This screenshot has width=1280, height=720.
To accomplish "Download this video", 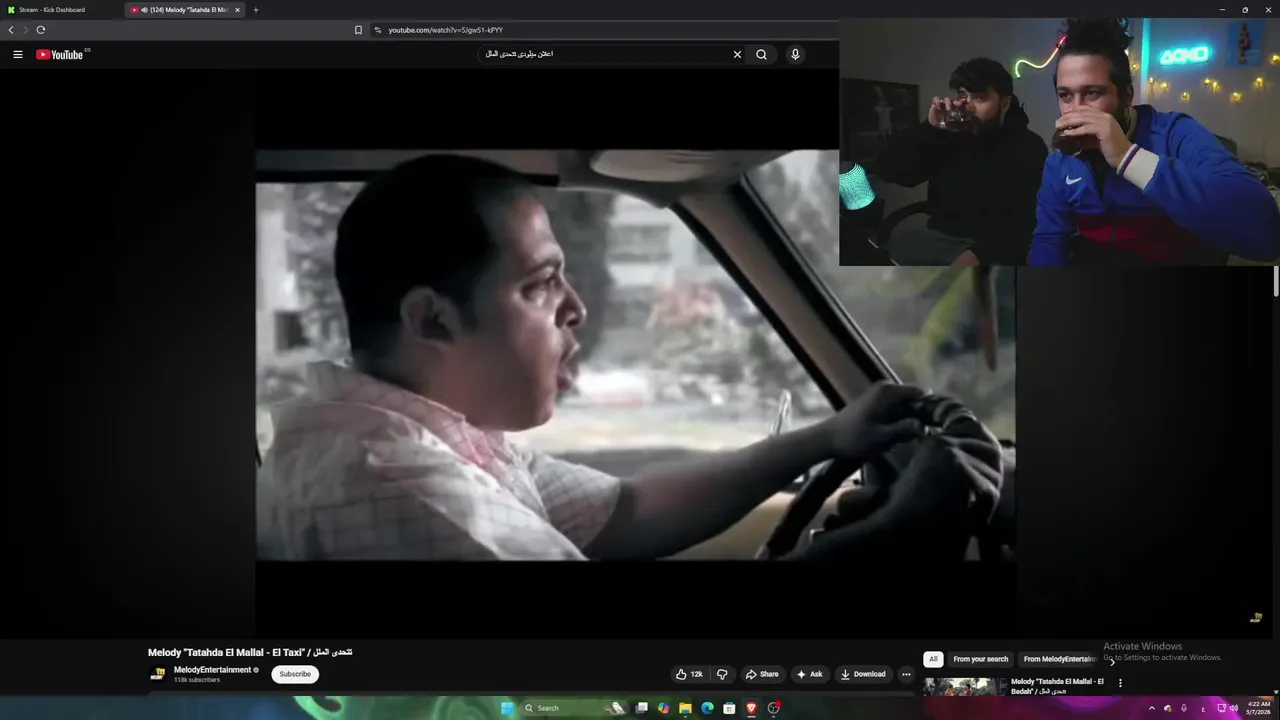I will click(863, 674).
